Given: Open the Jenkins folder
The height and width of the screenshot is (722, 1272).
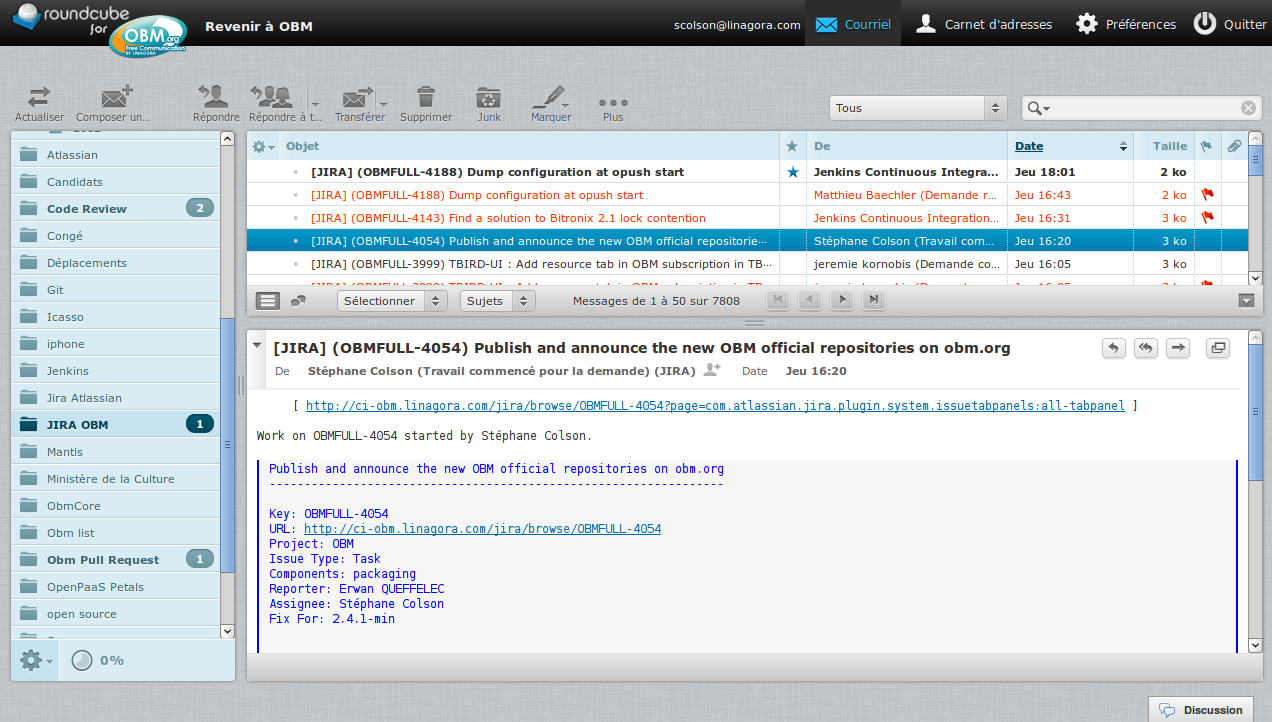Looking at the screenshot, I should (x=116, y=371).
